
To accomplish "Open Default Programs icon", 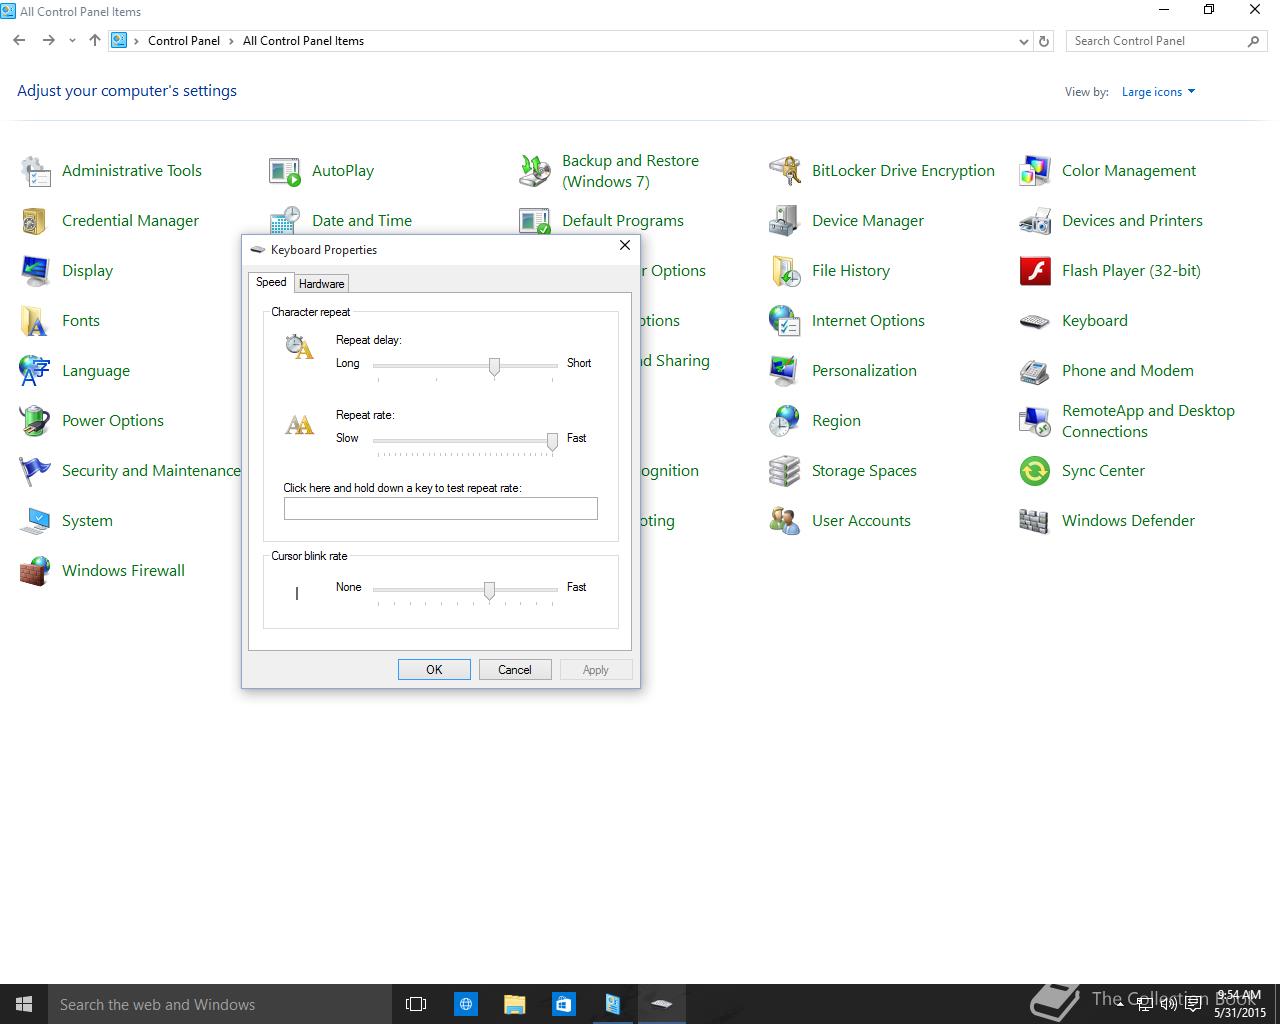I will (x=535, y=220).
